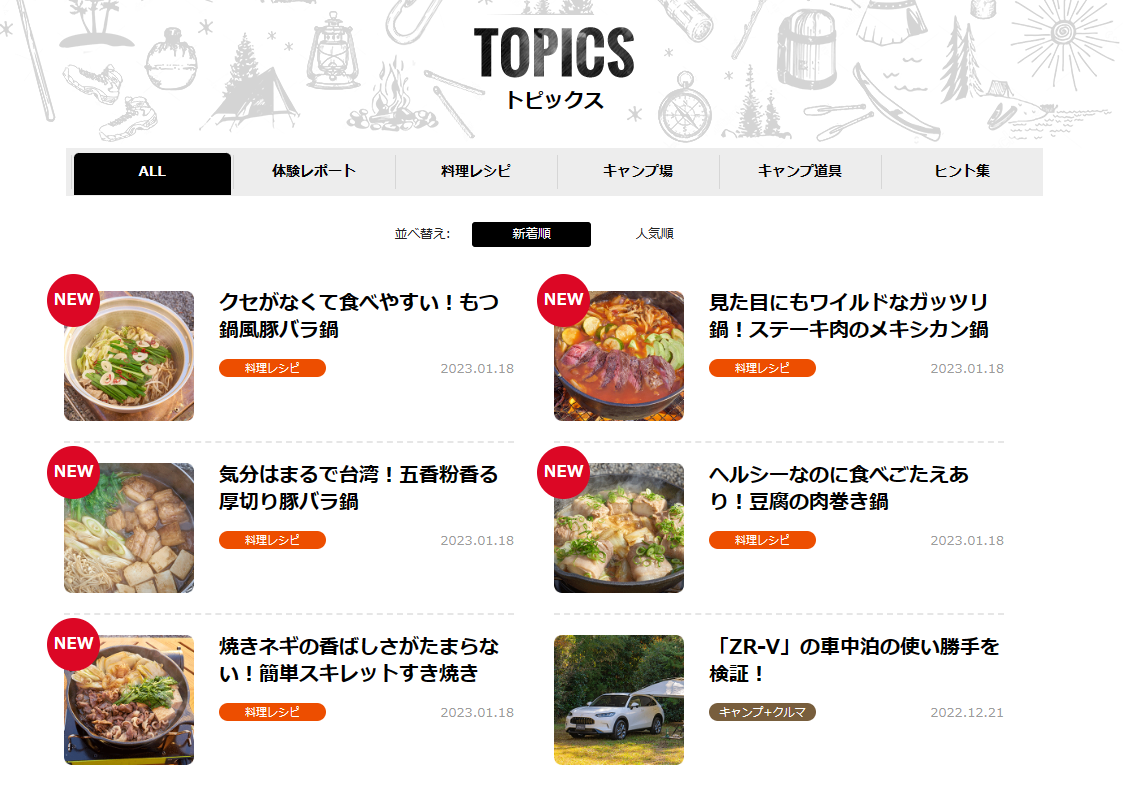1123x785 pixels.
Task: Click the 厚切り豚バラ鍋 dish photo
Action: pos(129,528)
